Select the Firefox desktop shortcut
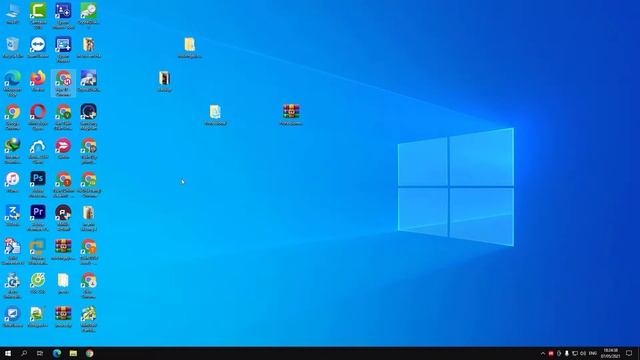The image size is (640, 360). (38, 81)
